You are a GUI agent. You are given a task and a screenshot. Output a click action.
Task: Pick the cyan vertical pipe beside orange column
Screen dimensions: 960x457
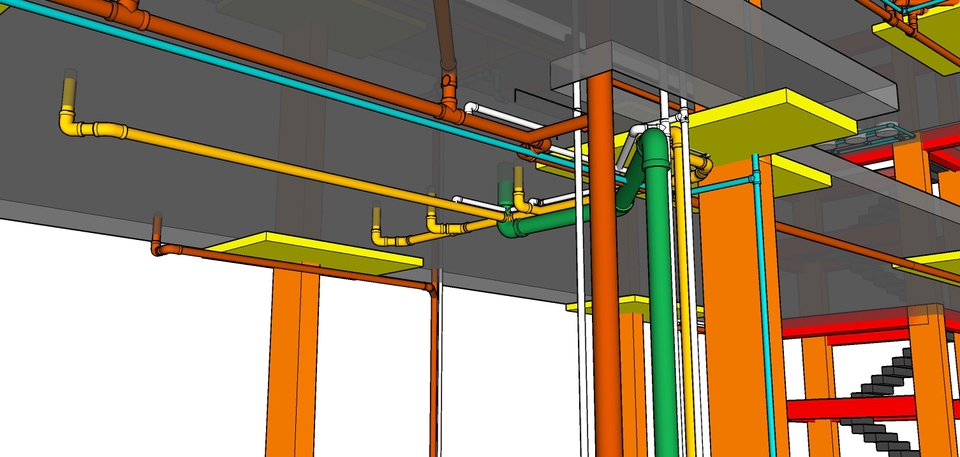click(765, 306)
